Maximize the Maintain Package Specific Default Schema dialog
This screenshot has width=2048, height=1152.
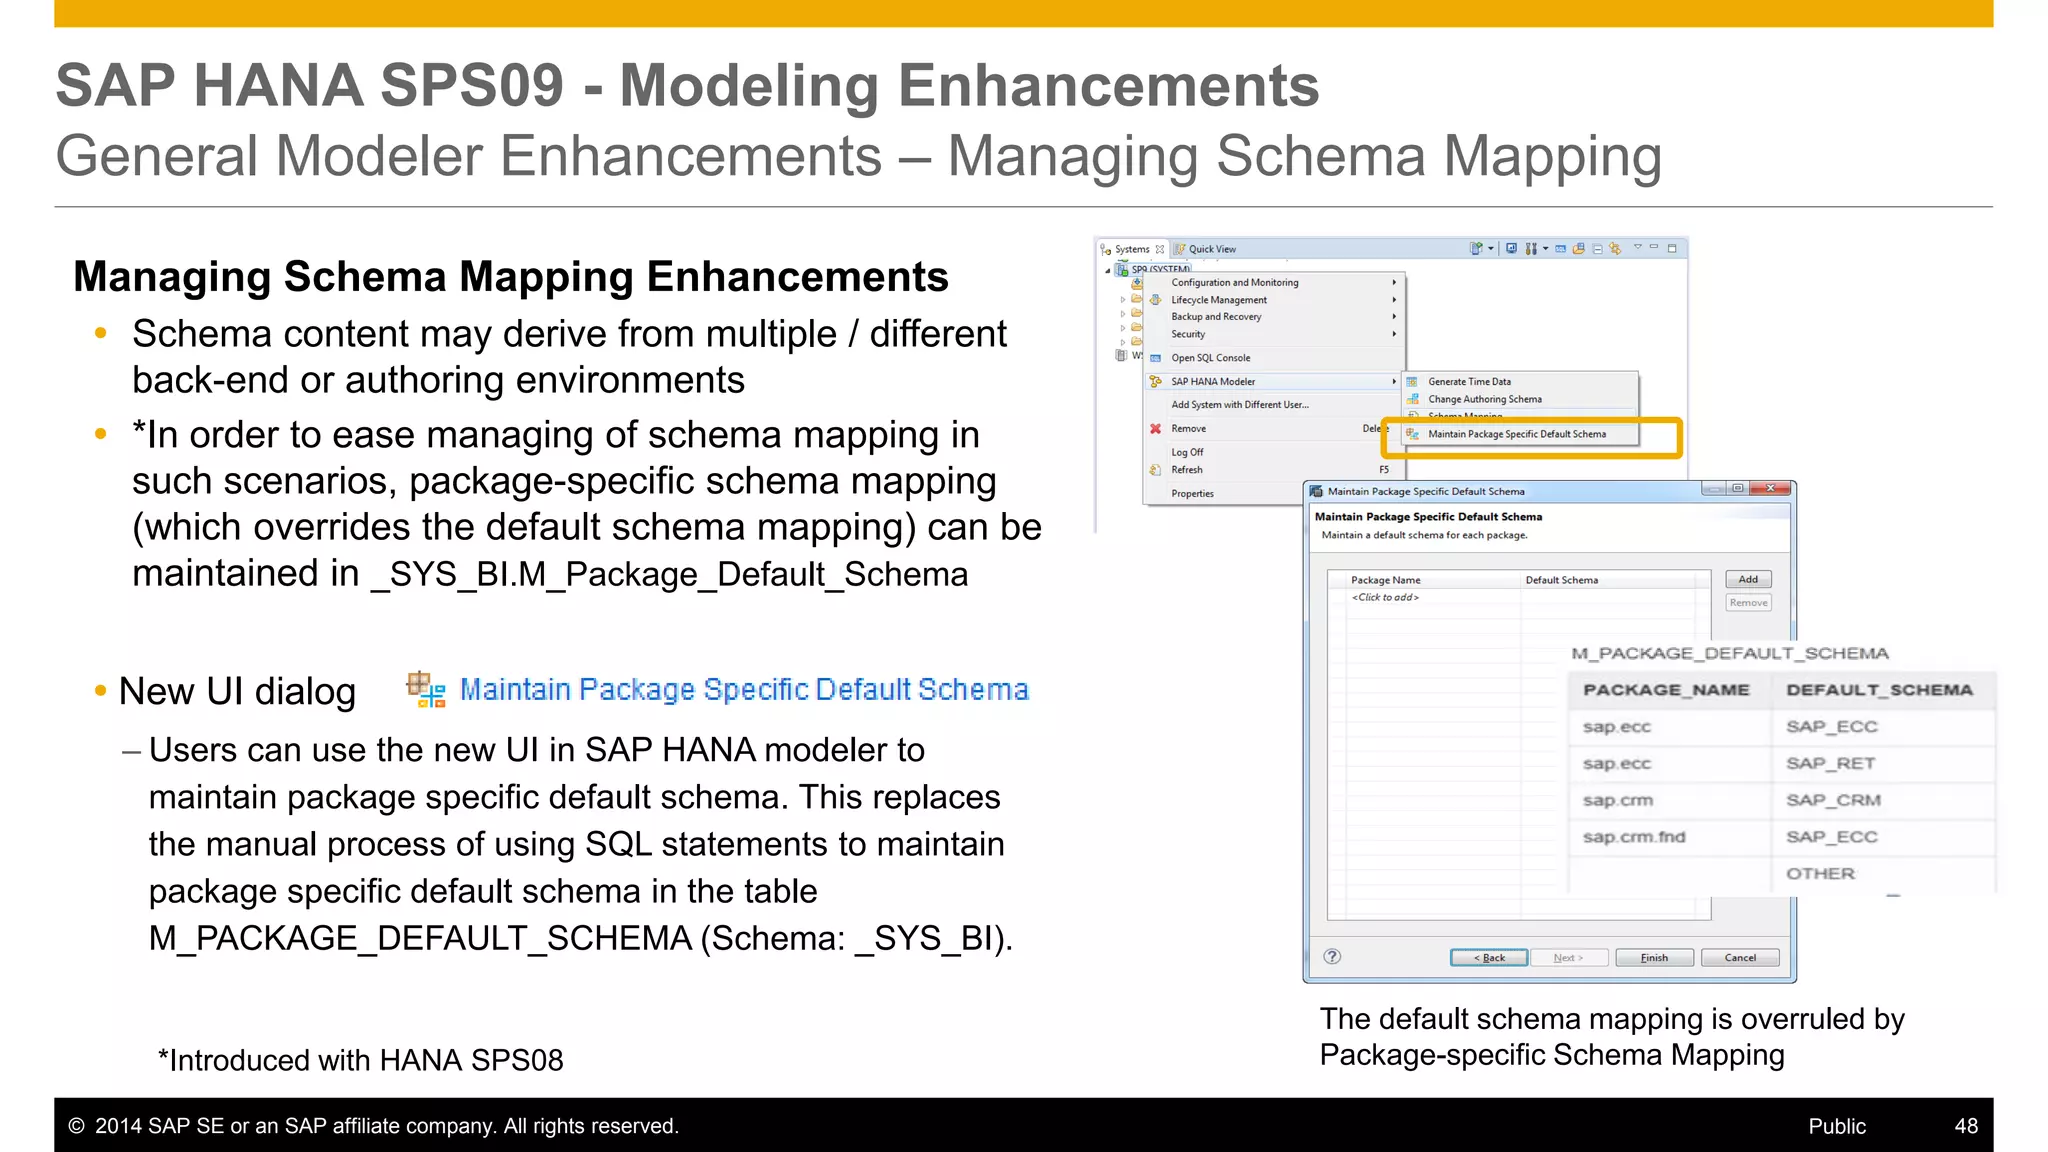[x=1738, y=489]
